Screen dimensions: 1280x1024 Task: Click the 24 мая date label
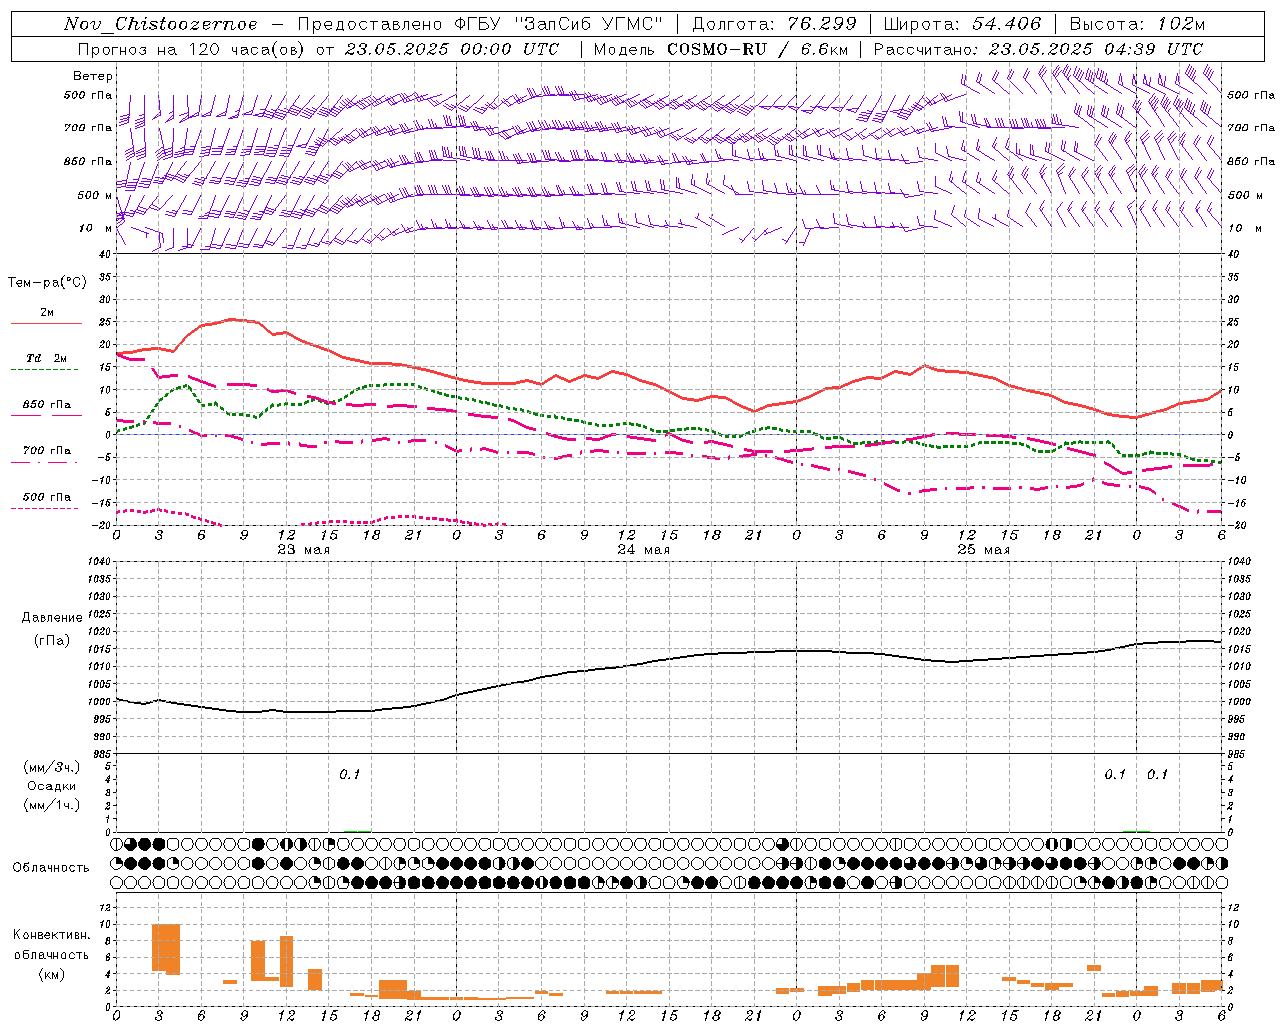tap(643, 550)
